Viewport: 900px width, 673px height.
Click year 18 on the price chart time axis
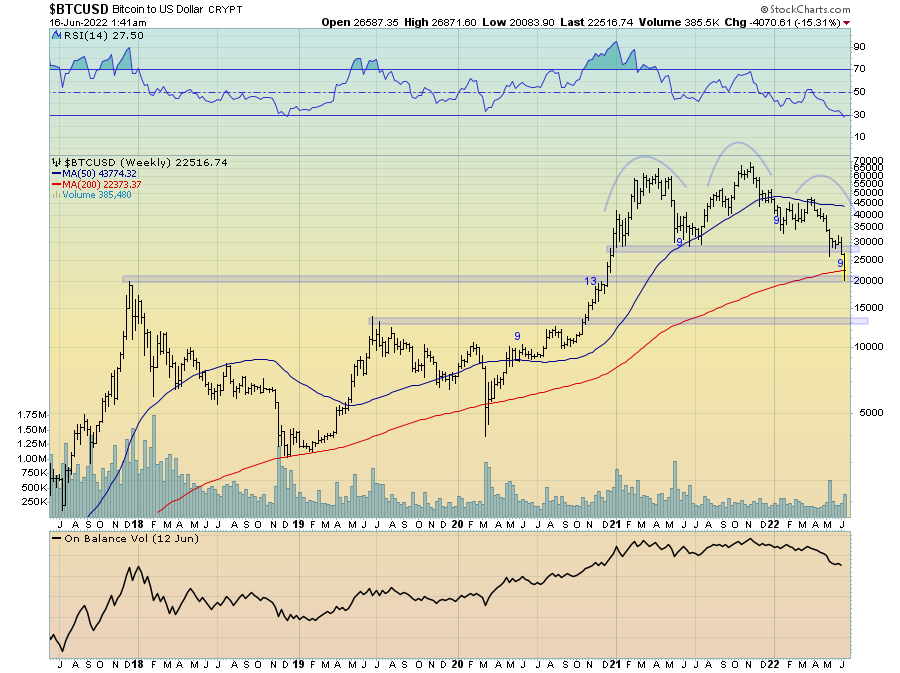[x=138, y=524]
